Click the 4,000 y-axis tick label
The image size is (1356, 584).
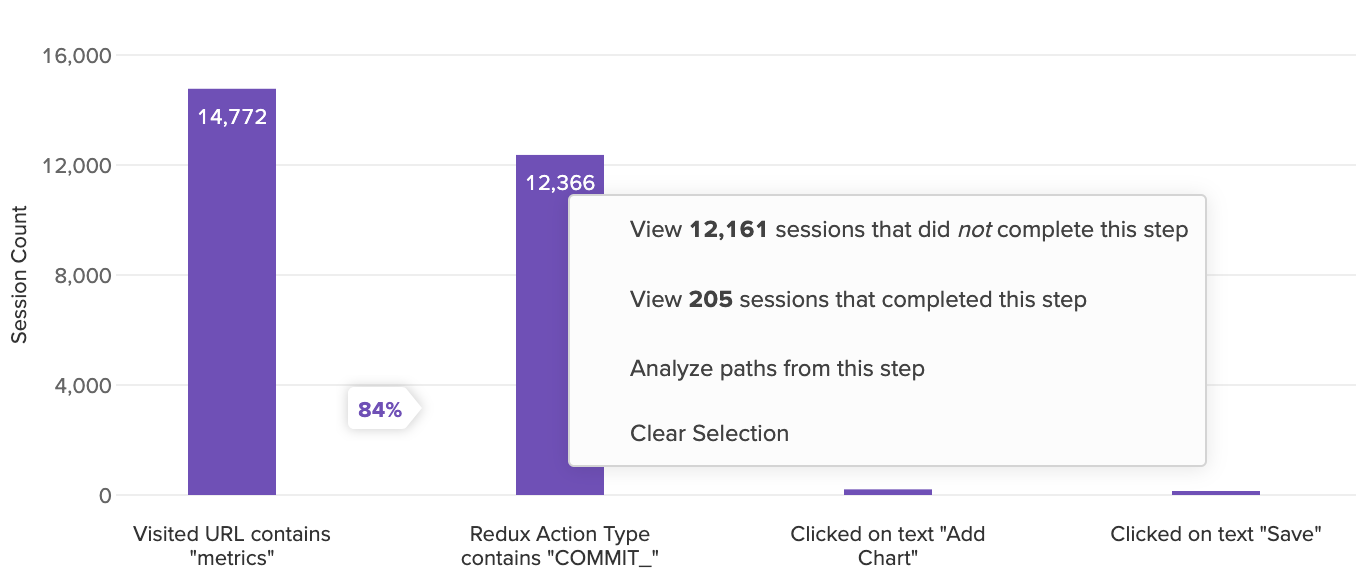coord(81,385)
